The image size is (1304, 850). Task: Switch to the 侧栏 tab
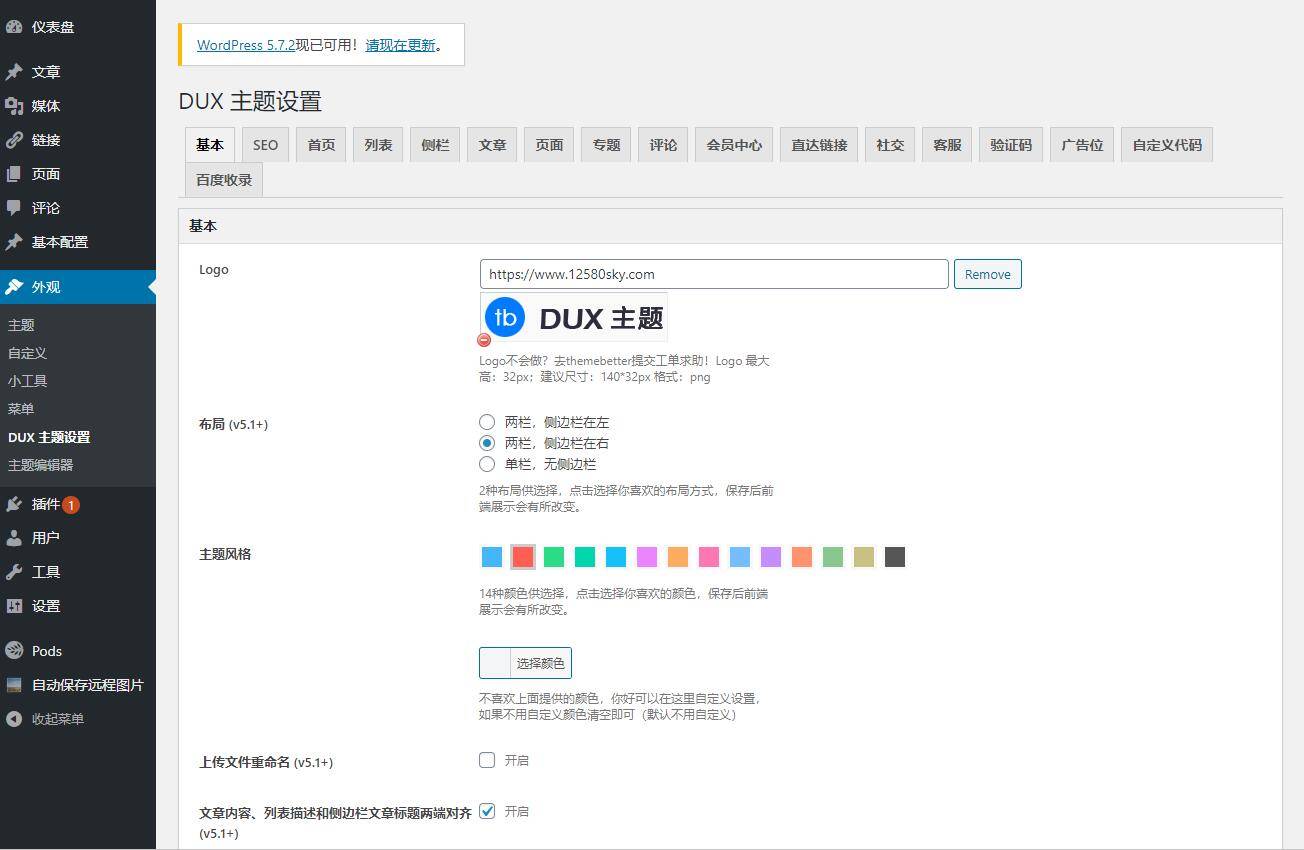coord(435,145)
